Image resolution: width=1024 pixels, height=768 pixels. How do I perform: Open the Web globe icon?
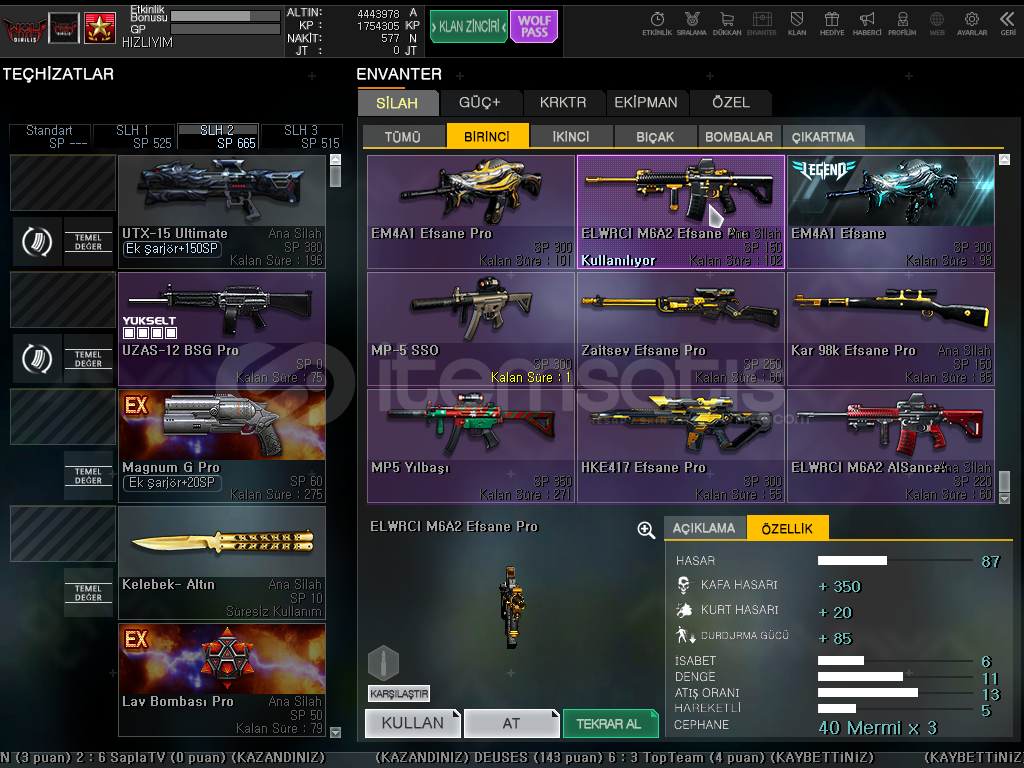click(937, 24)
